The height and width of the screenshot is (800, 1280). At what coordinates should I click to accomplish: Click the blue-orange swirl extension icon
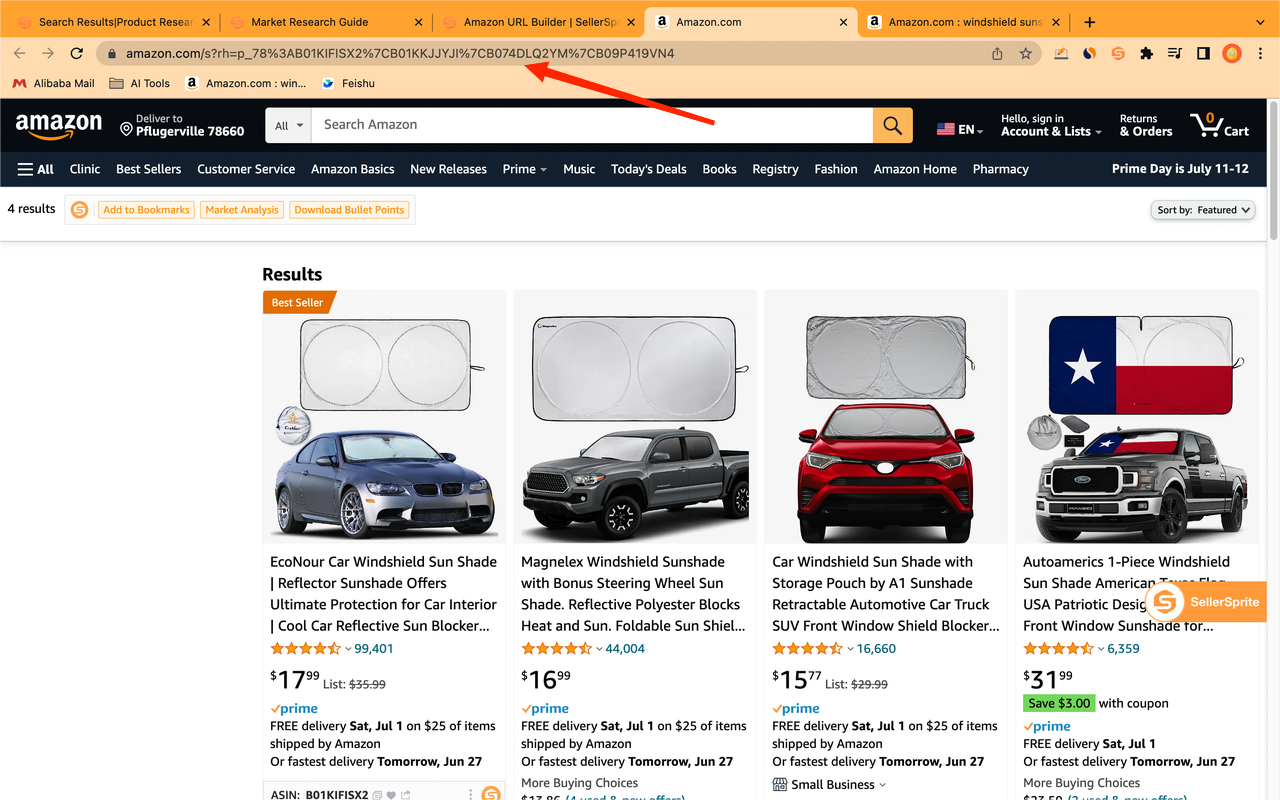1090,53
